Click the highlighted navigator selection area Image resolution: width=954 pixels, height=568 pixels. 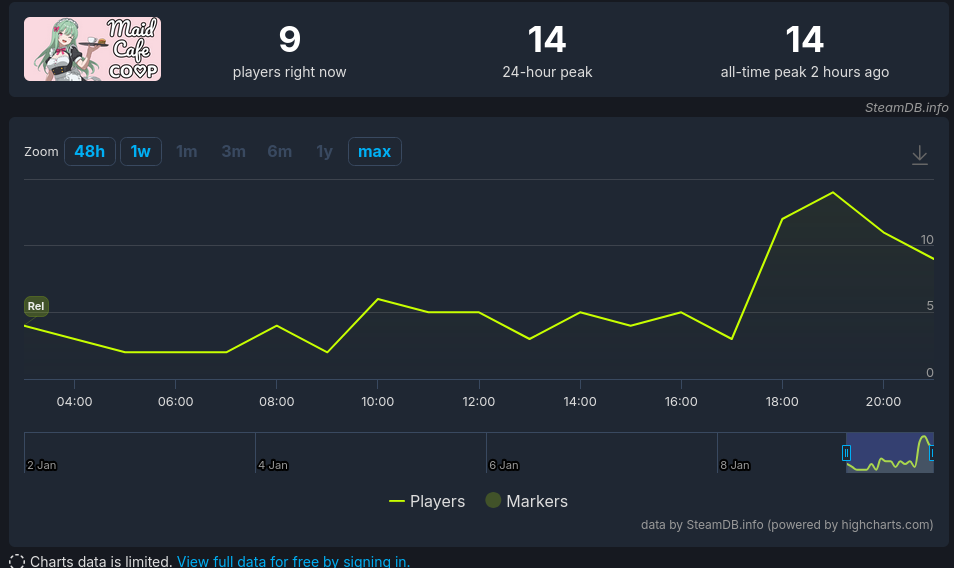pos(890,452)
